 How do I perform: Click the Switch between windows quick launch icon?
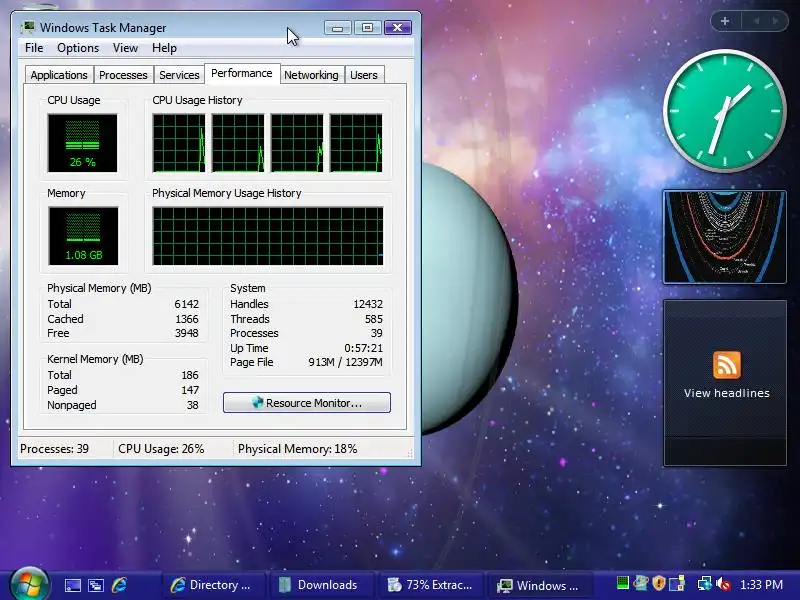[96, 585]
